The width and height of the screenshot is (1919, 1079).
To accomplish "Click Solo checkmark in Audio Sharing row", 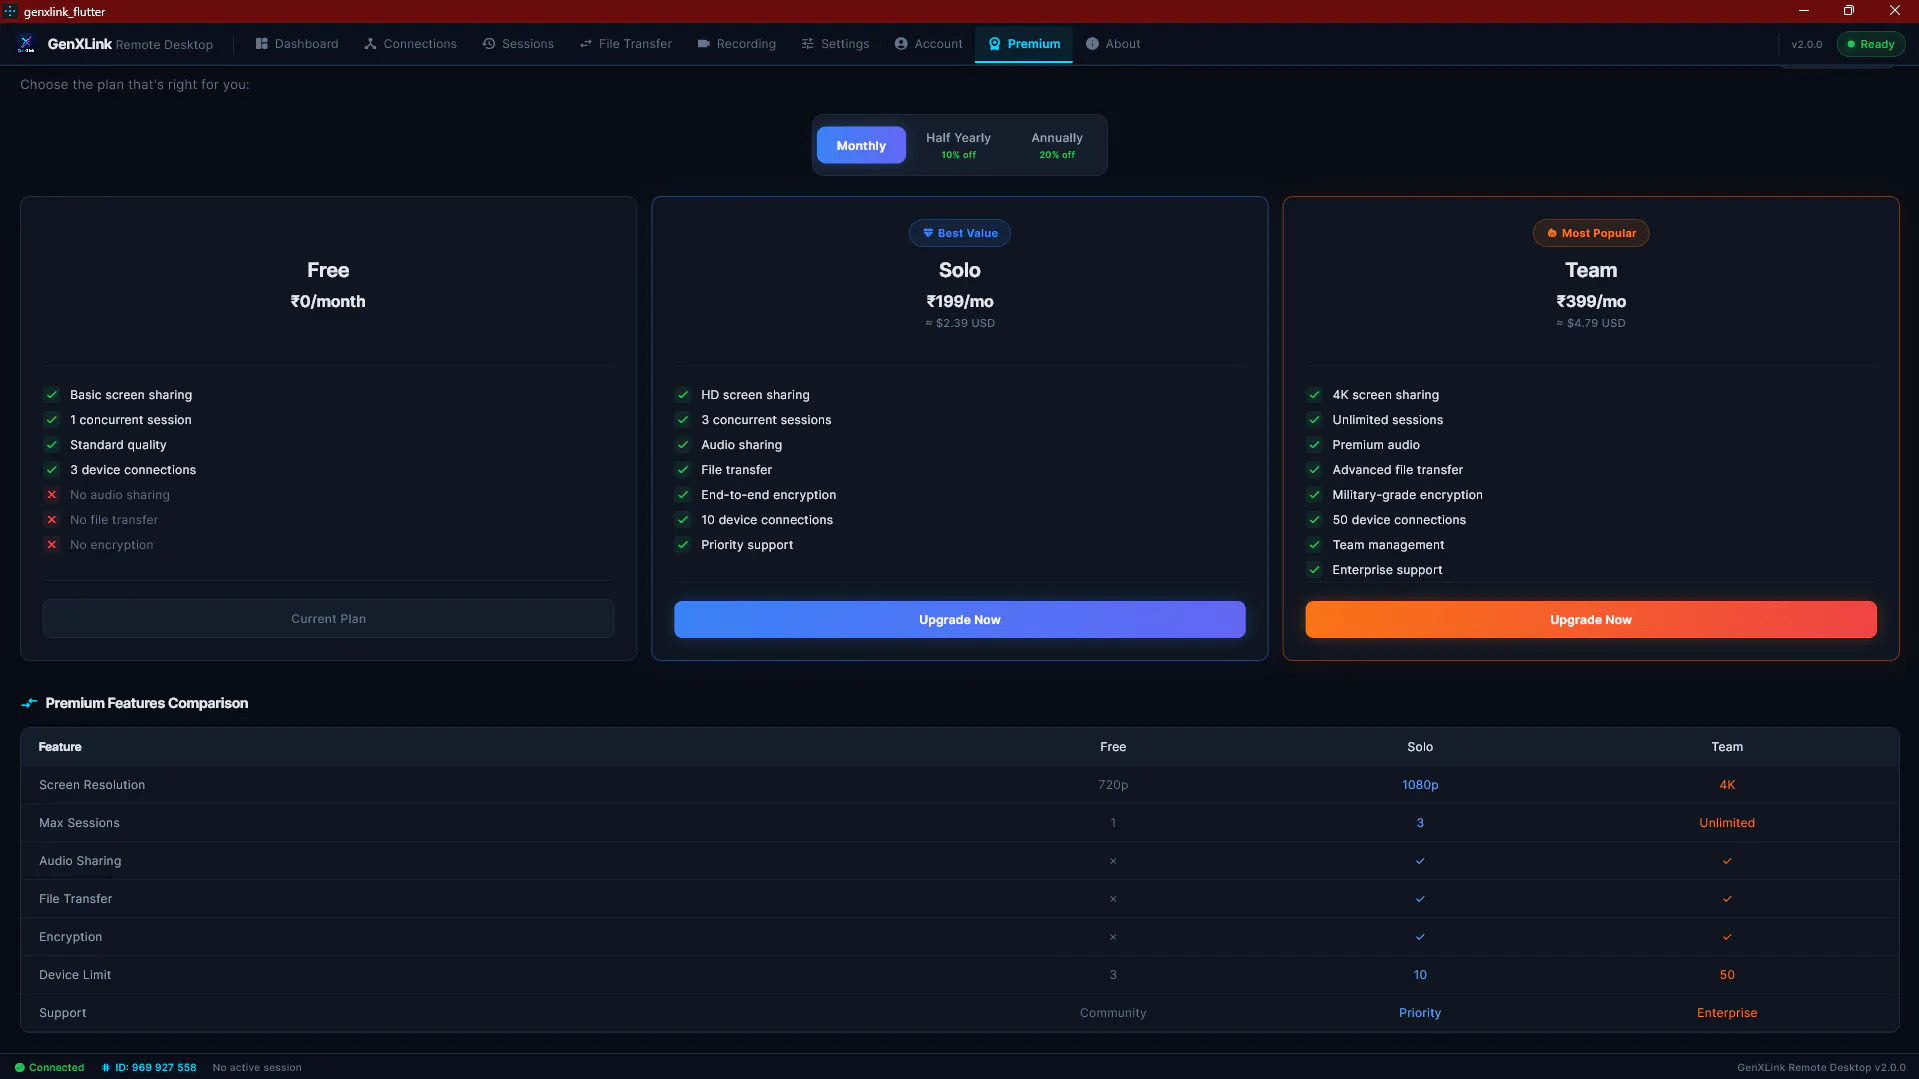I will 1420,861.
